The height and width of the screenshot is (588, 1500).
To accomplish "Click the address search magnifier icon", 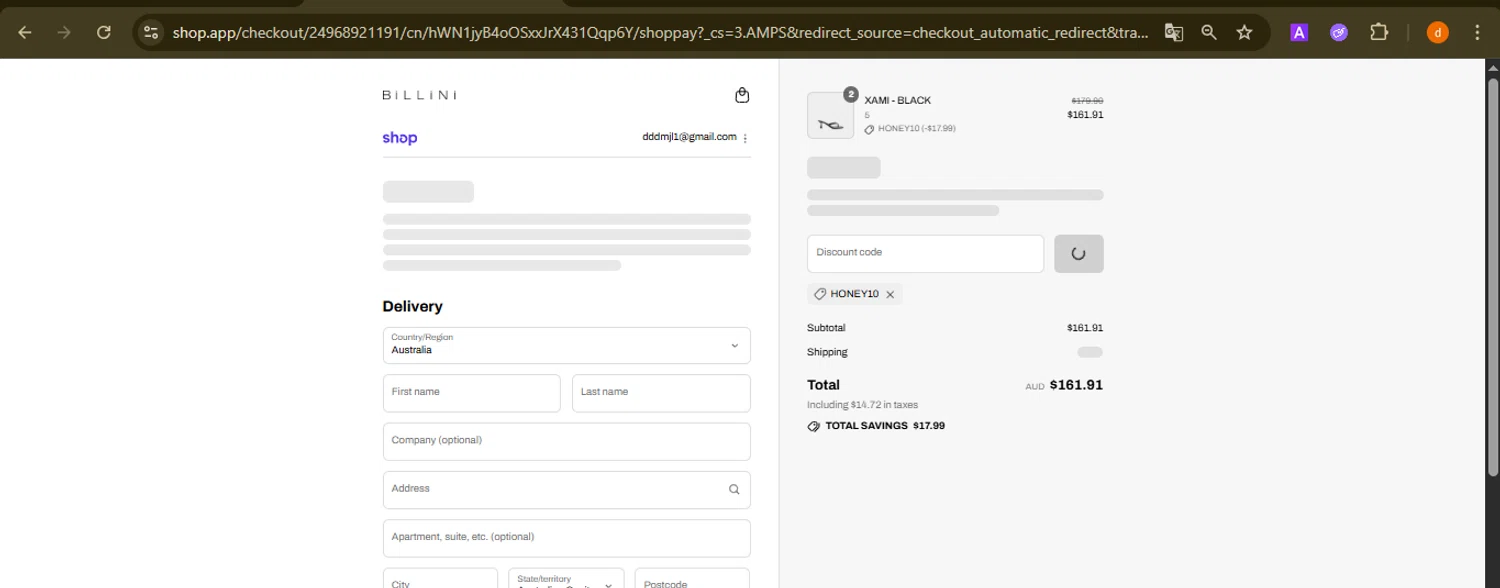I will 734,489.
